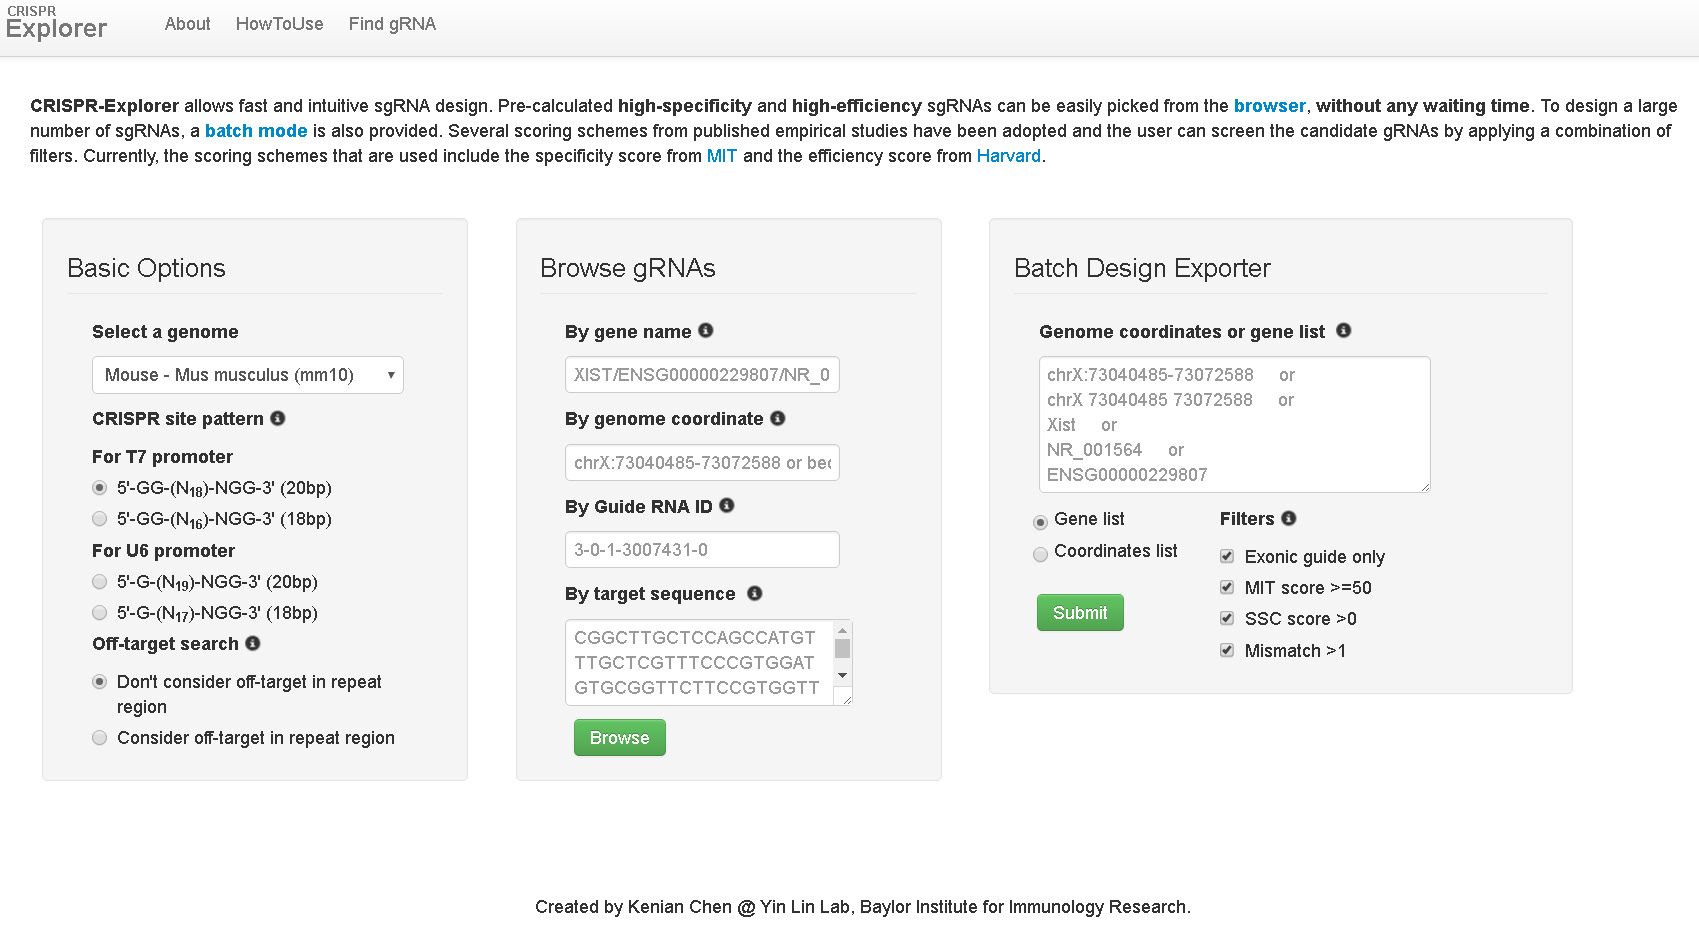Choose U6 promoter 5'-G-(N19)-NGG-3' 20bp pattern
The height and width of the screenshot is (926, 1699).
pyautogui.click(x=100, y=582)
